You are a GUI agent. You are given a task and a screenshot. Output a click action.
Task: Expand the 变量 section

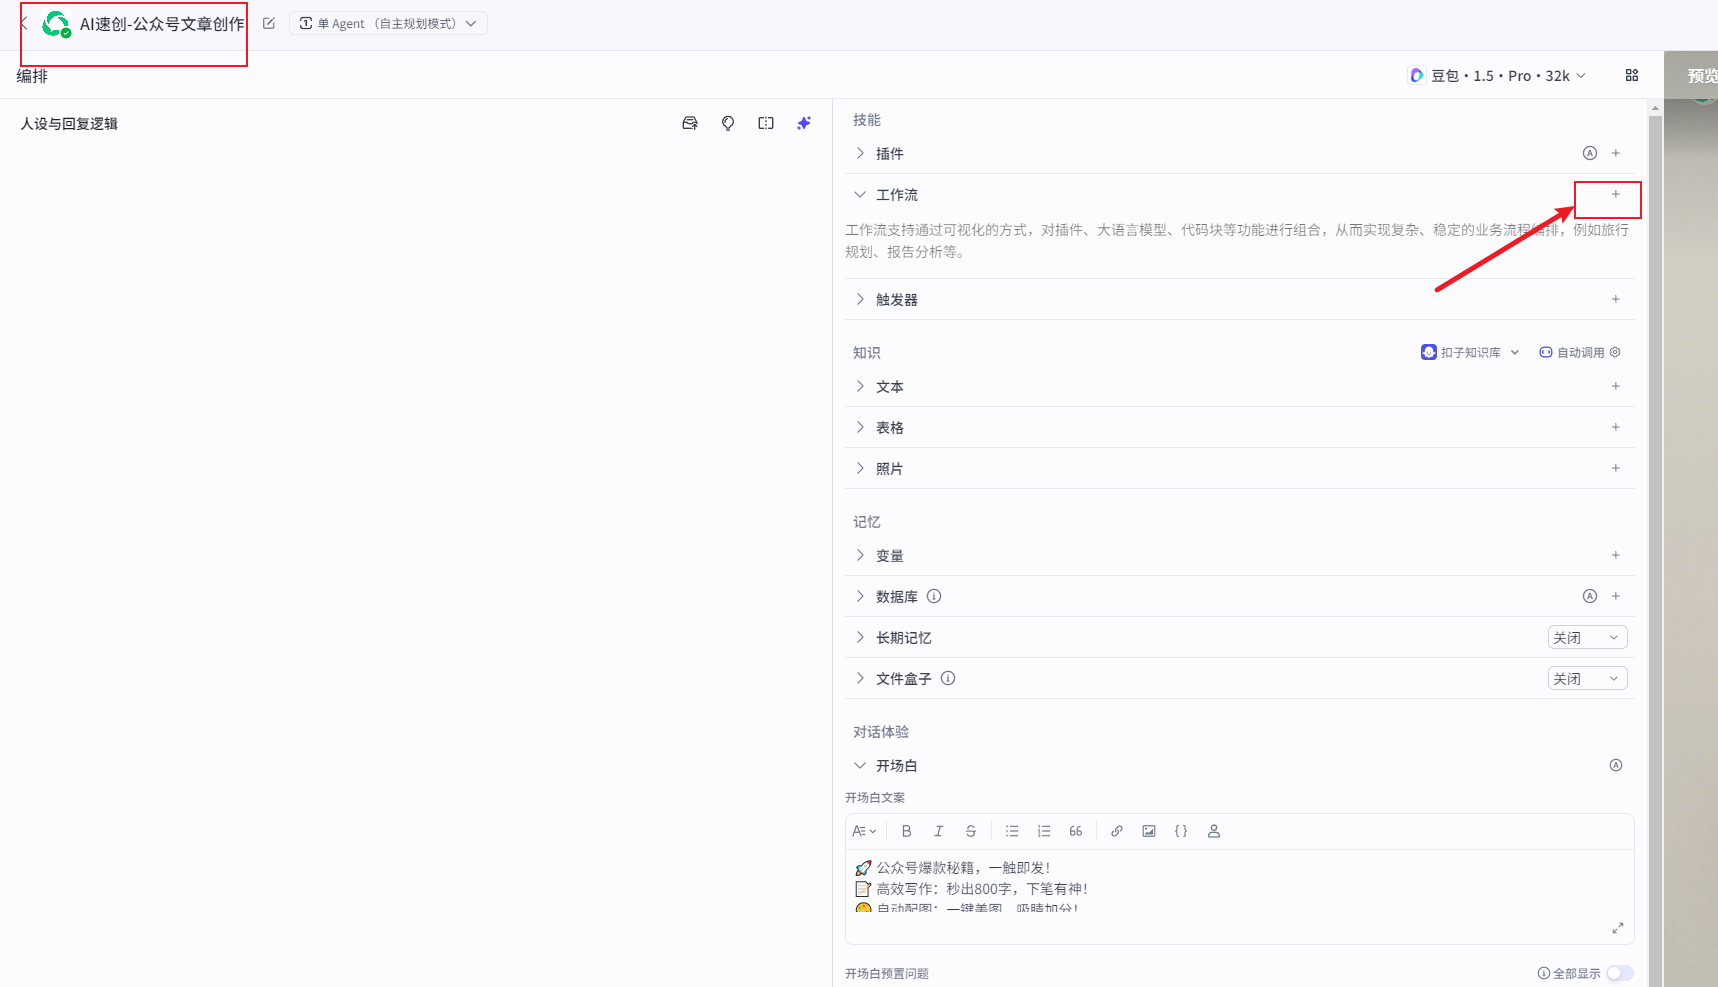[860, 555]
